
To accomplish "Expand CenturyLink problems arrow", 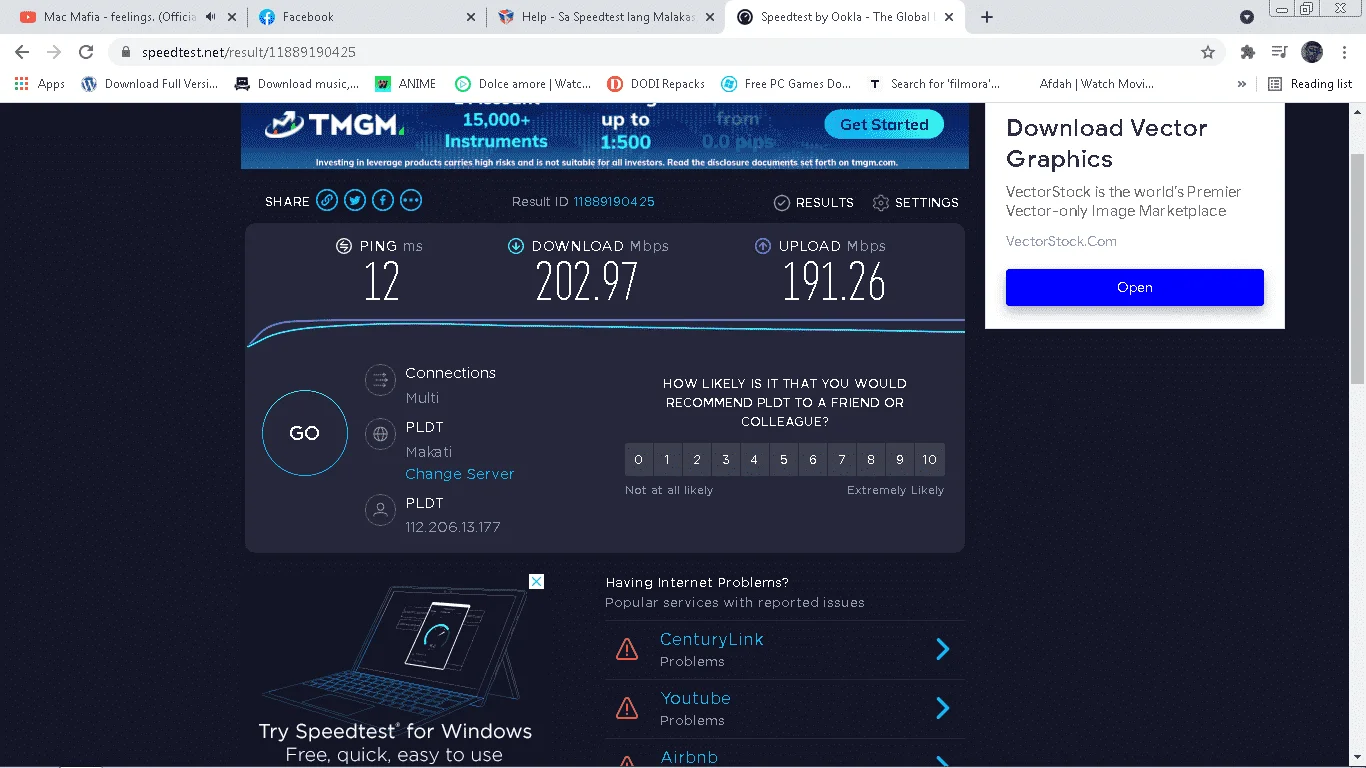I will (942, 650).
